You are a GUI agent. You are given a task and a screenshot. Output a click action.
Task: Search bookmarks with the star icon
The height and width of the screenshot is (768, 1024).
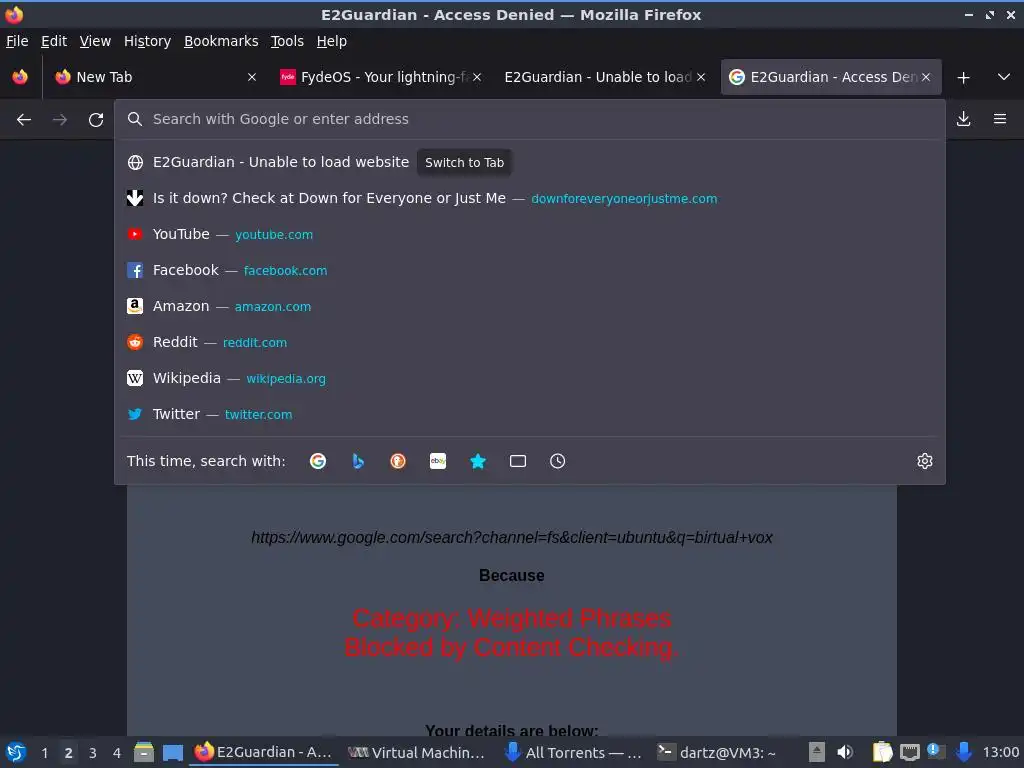(478, 461)
